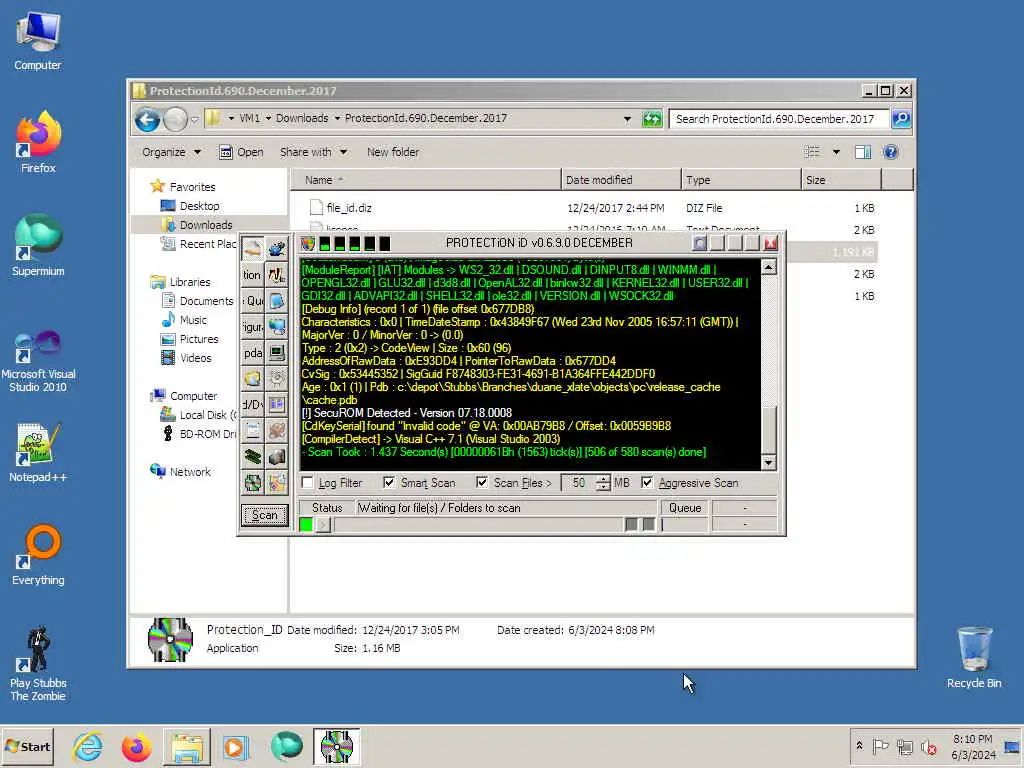Open Microsoft Visual Studio 2010 shortcut
The image size is (1024, 768).
click(38, 361)
